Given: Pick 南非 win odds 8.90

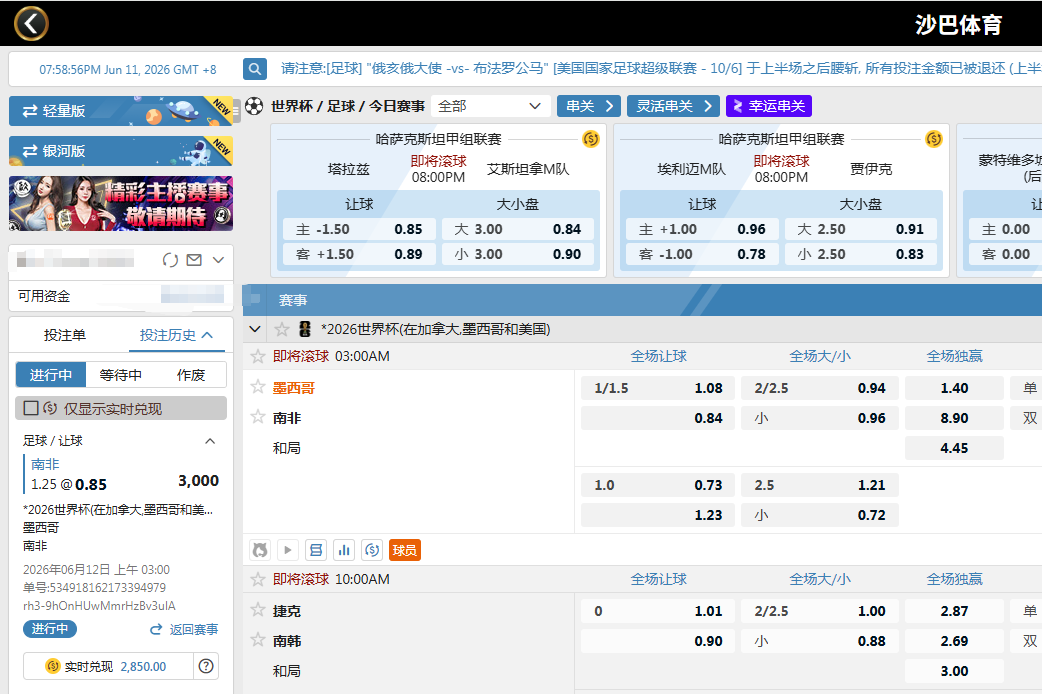Looking at the screenshot, I should 954,418.
